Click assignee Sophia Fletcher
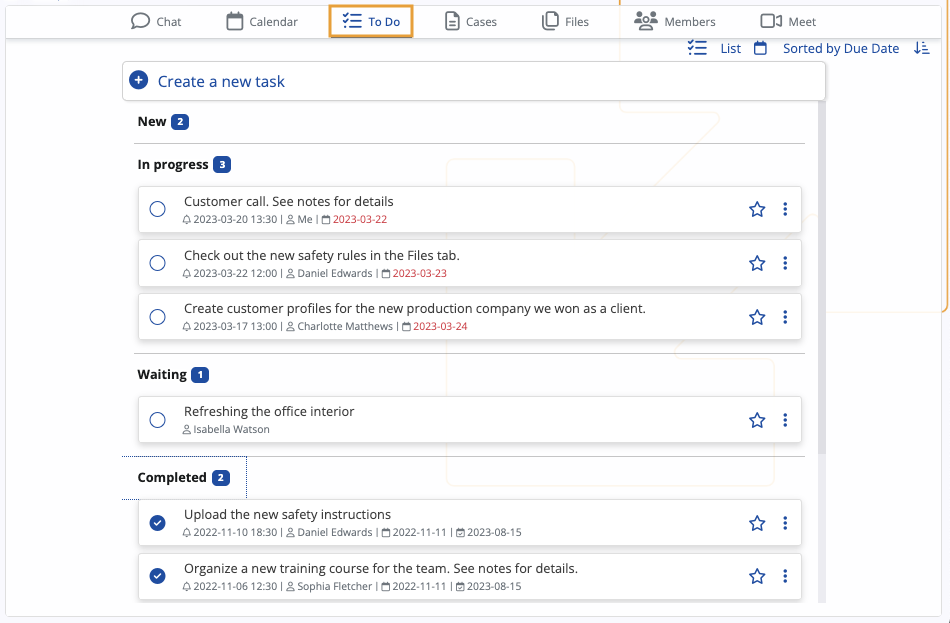 334,586
